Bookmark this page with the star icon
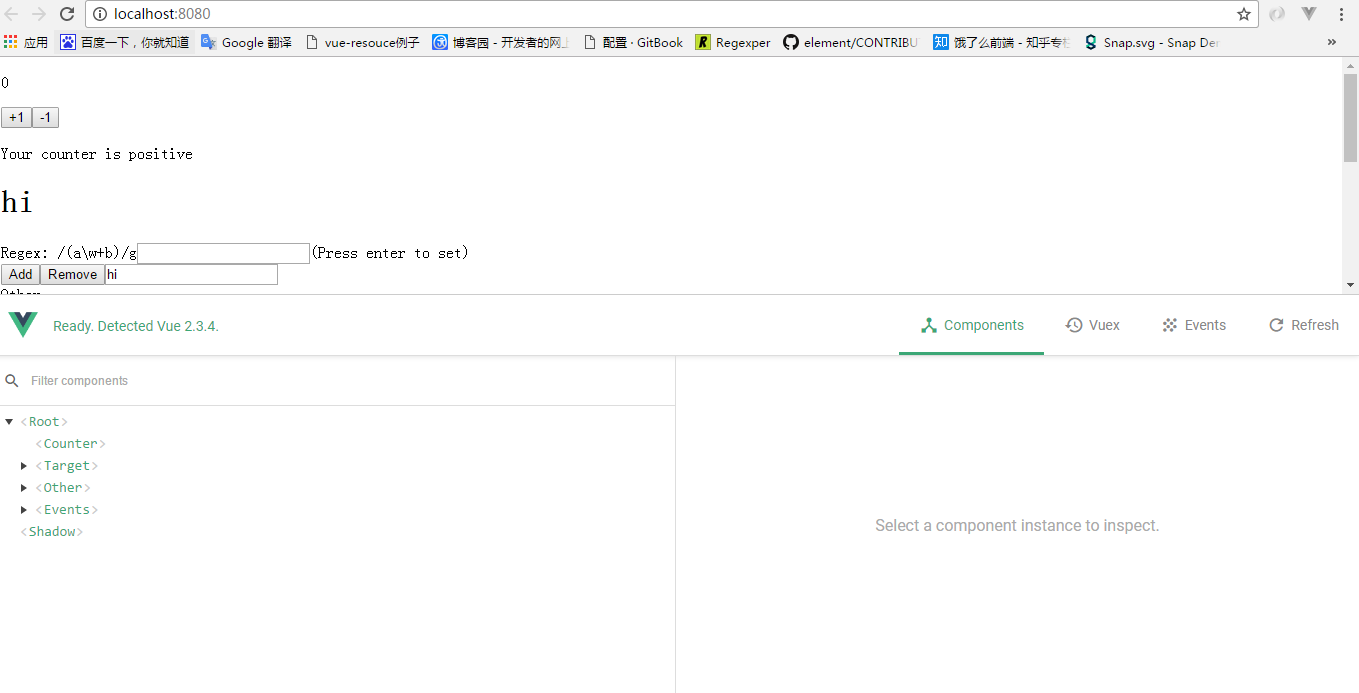This screenshot has height=693, width=1359. [1244, 14]
